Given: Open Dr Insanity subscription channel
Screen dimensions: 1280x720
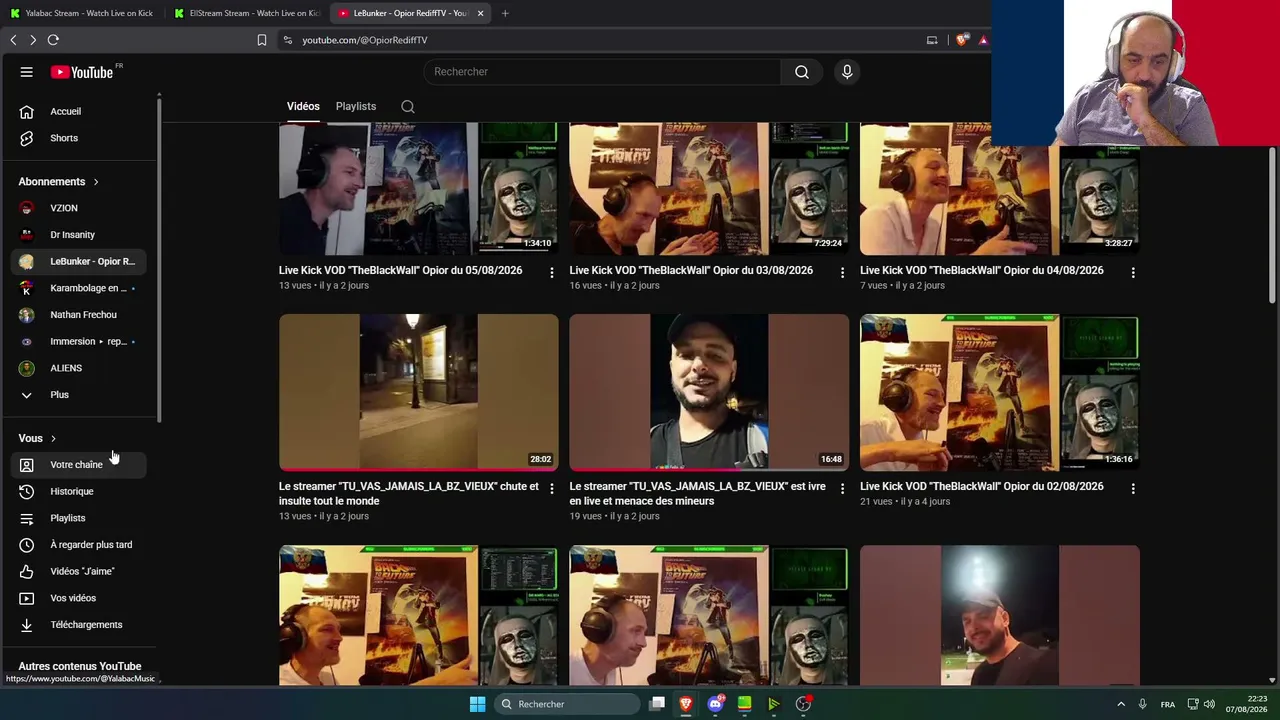Looking at the screenshot, I should coord(80,235).
